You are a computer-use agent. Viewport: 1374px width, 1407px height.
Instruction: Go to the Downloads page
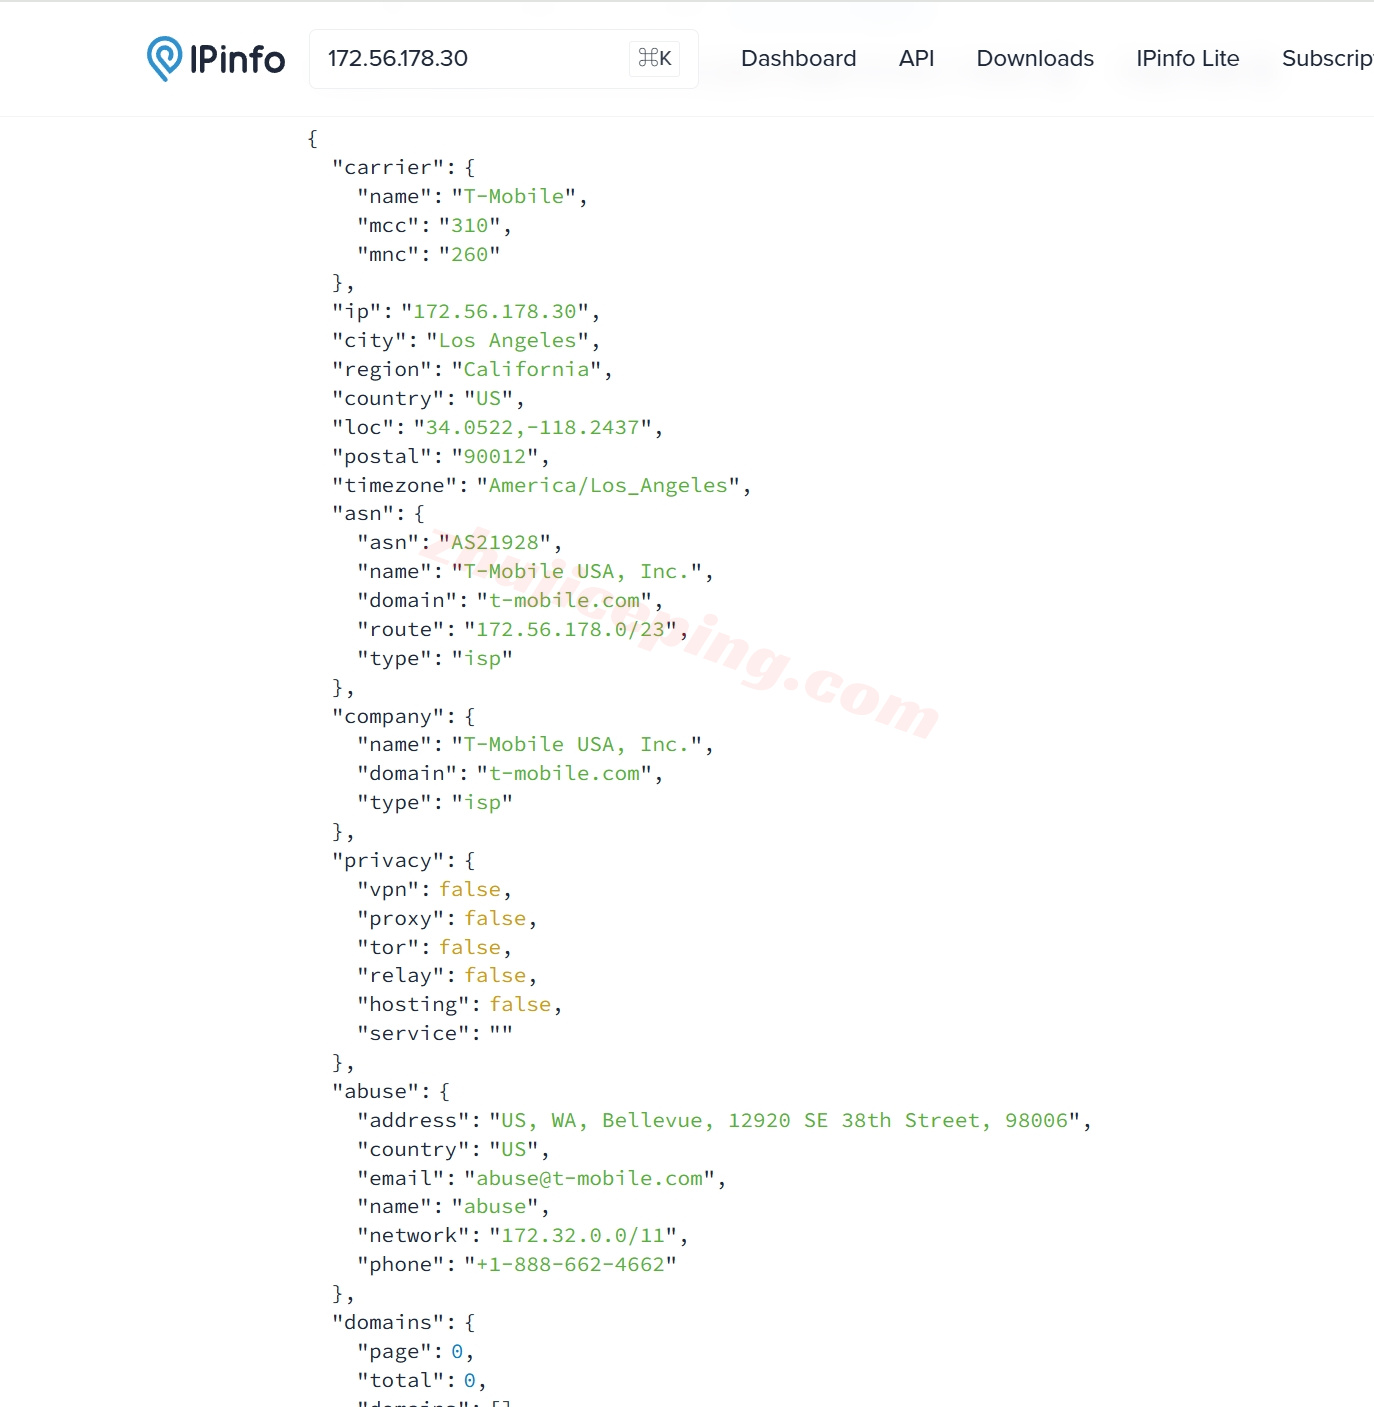click(1035, 58)
